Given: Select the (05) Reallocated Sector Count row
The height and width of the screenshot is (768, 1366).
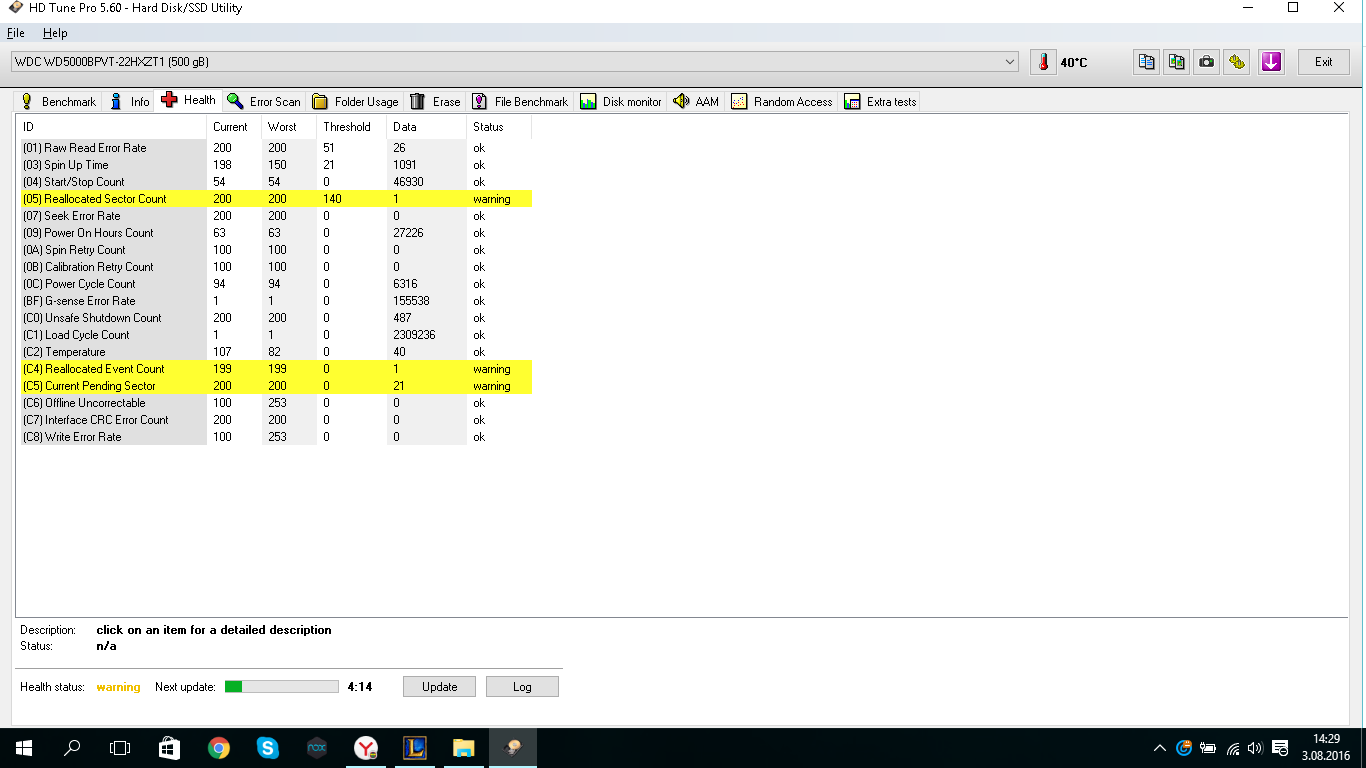Looking at the screenshot, I should (274, 199).
